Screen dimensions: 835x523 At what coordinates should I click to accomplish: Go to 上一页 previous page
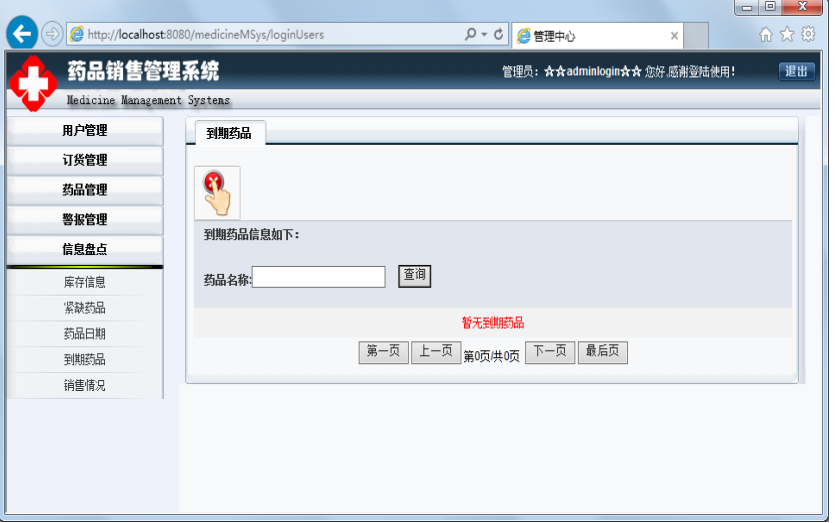(x=436, y=352)
